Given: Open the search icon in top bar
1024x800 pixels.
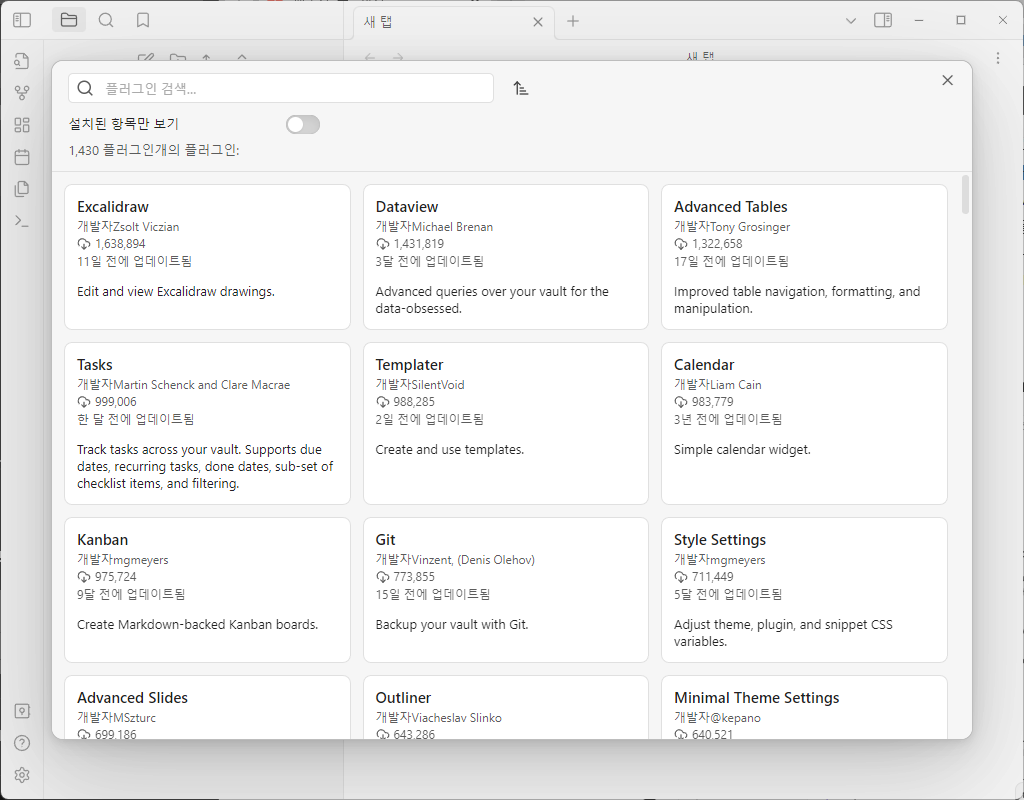Looking at the screenshot, I should pos(106,20).
